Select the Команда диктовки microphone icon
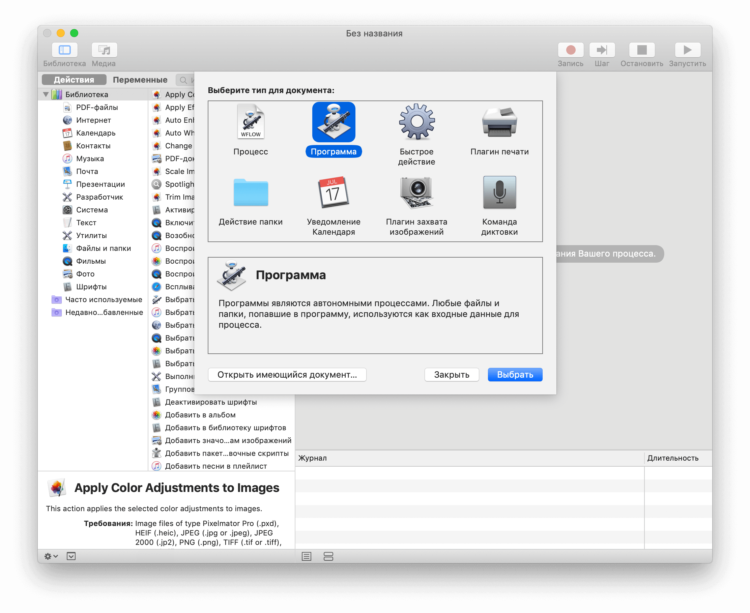 point(499,192)
